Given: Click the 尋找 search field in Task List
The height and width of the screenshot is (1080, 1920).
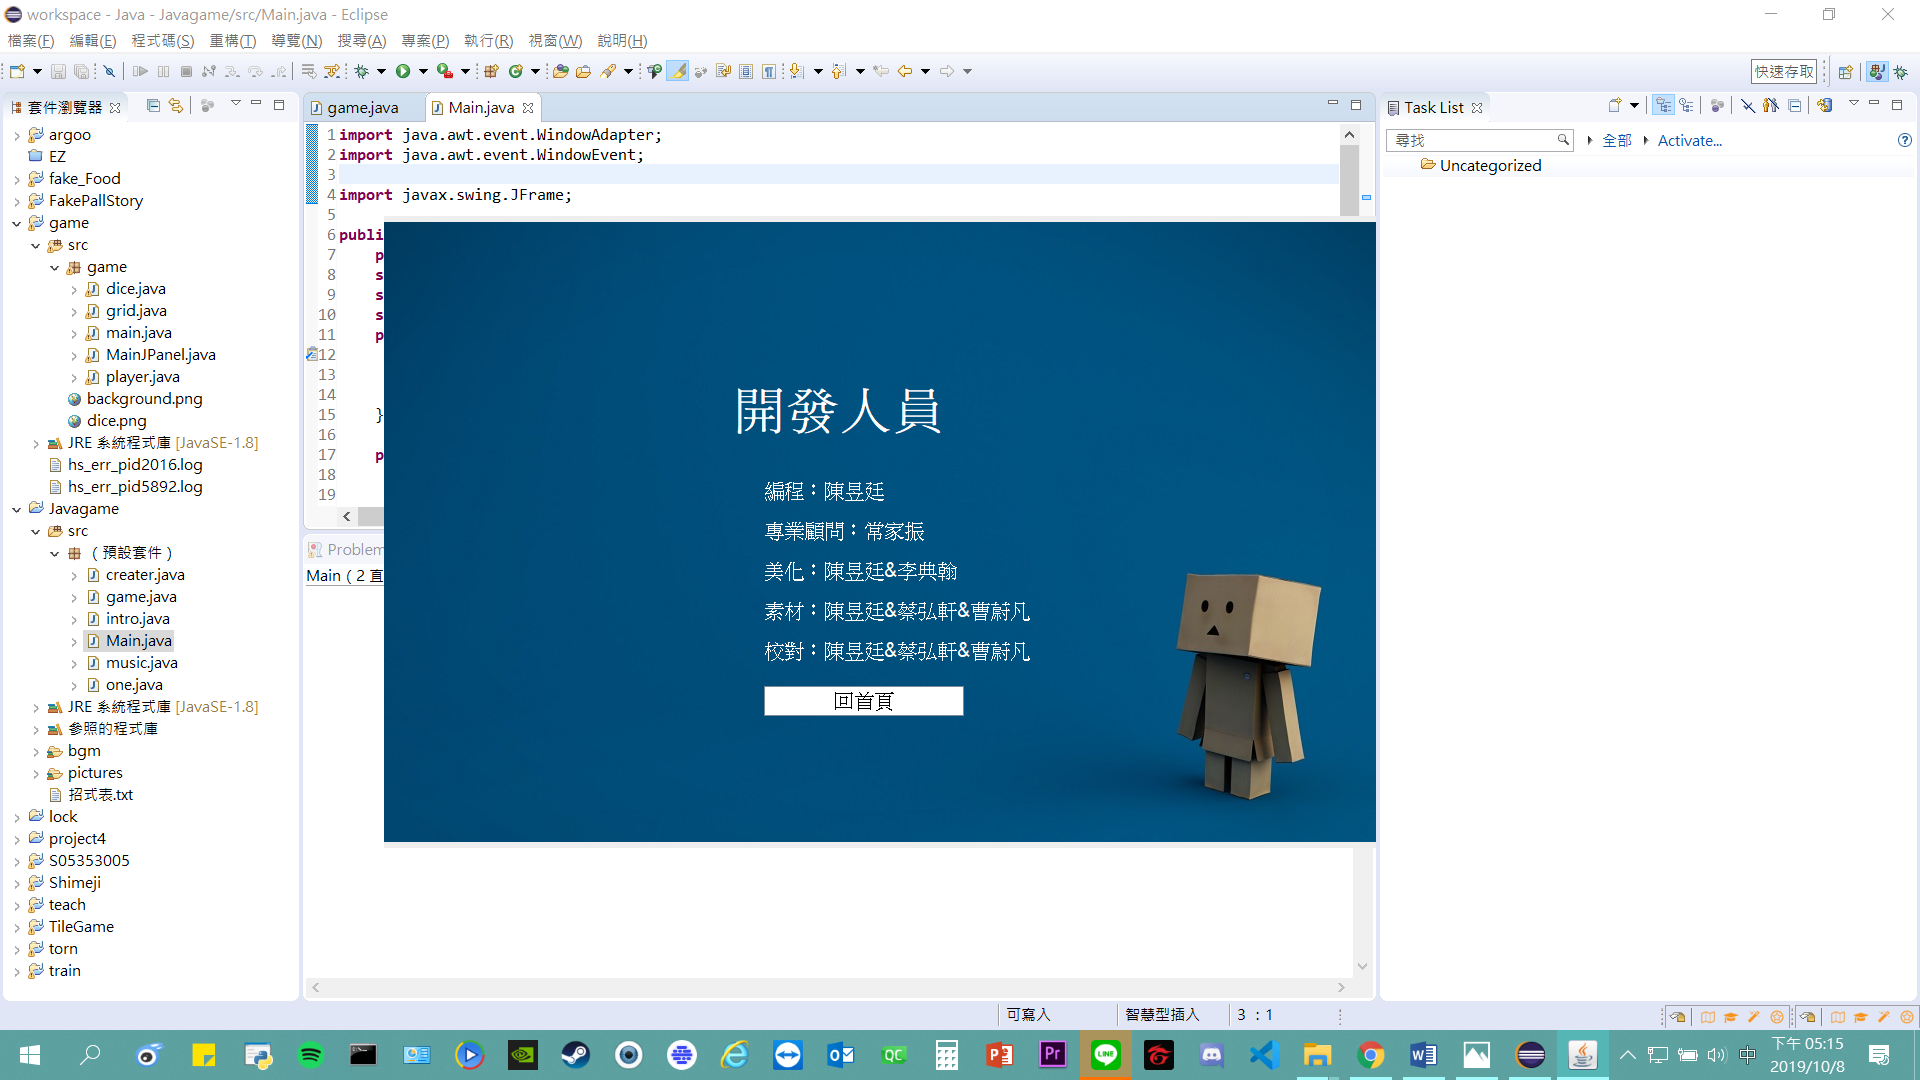Looking at the screenshot, I should [x=1472, y=141].
